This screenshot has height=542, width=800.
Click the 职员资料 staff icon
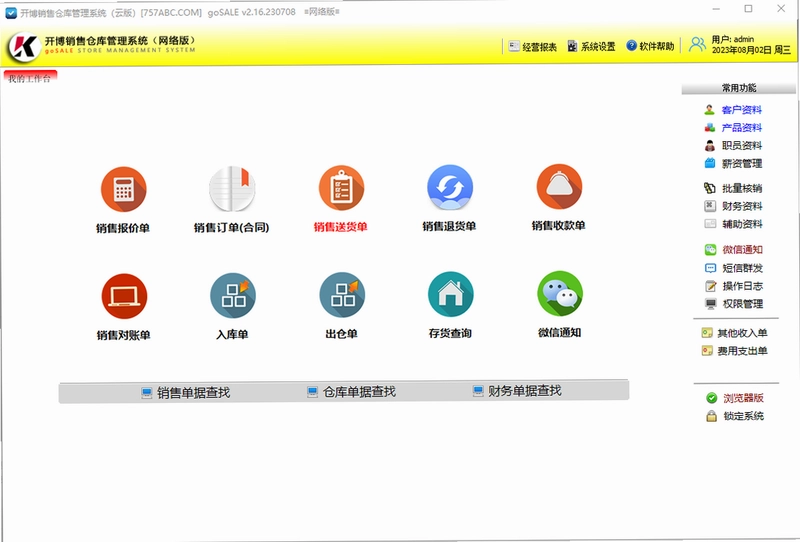[709, 145]
